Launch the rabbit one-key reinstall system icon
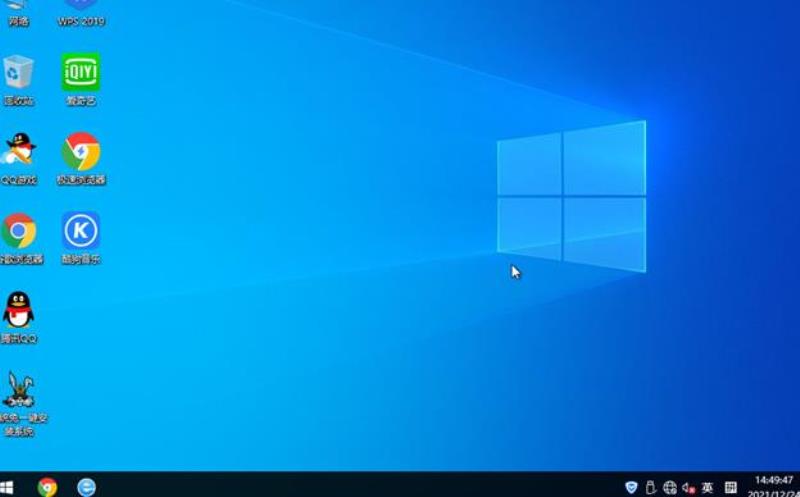 point(18,389)
